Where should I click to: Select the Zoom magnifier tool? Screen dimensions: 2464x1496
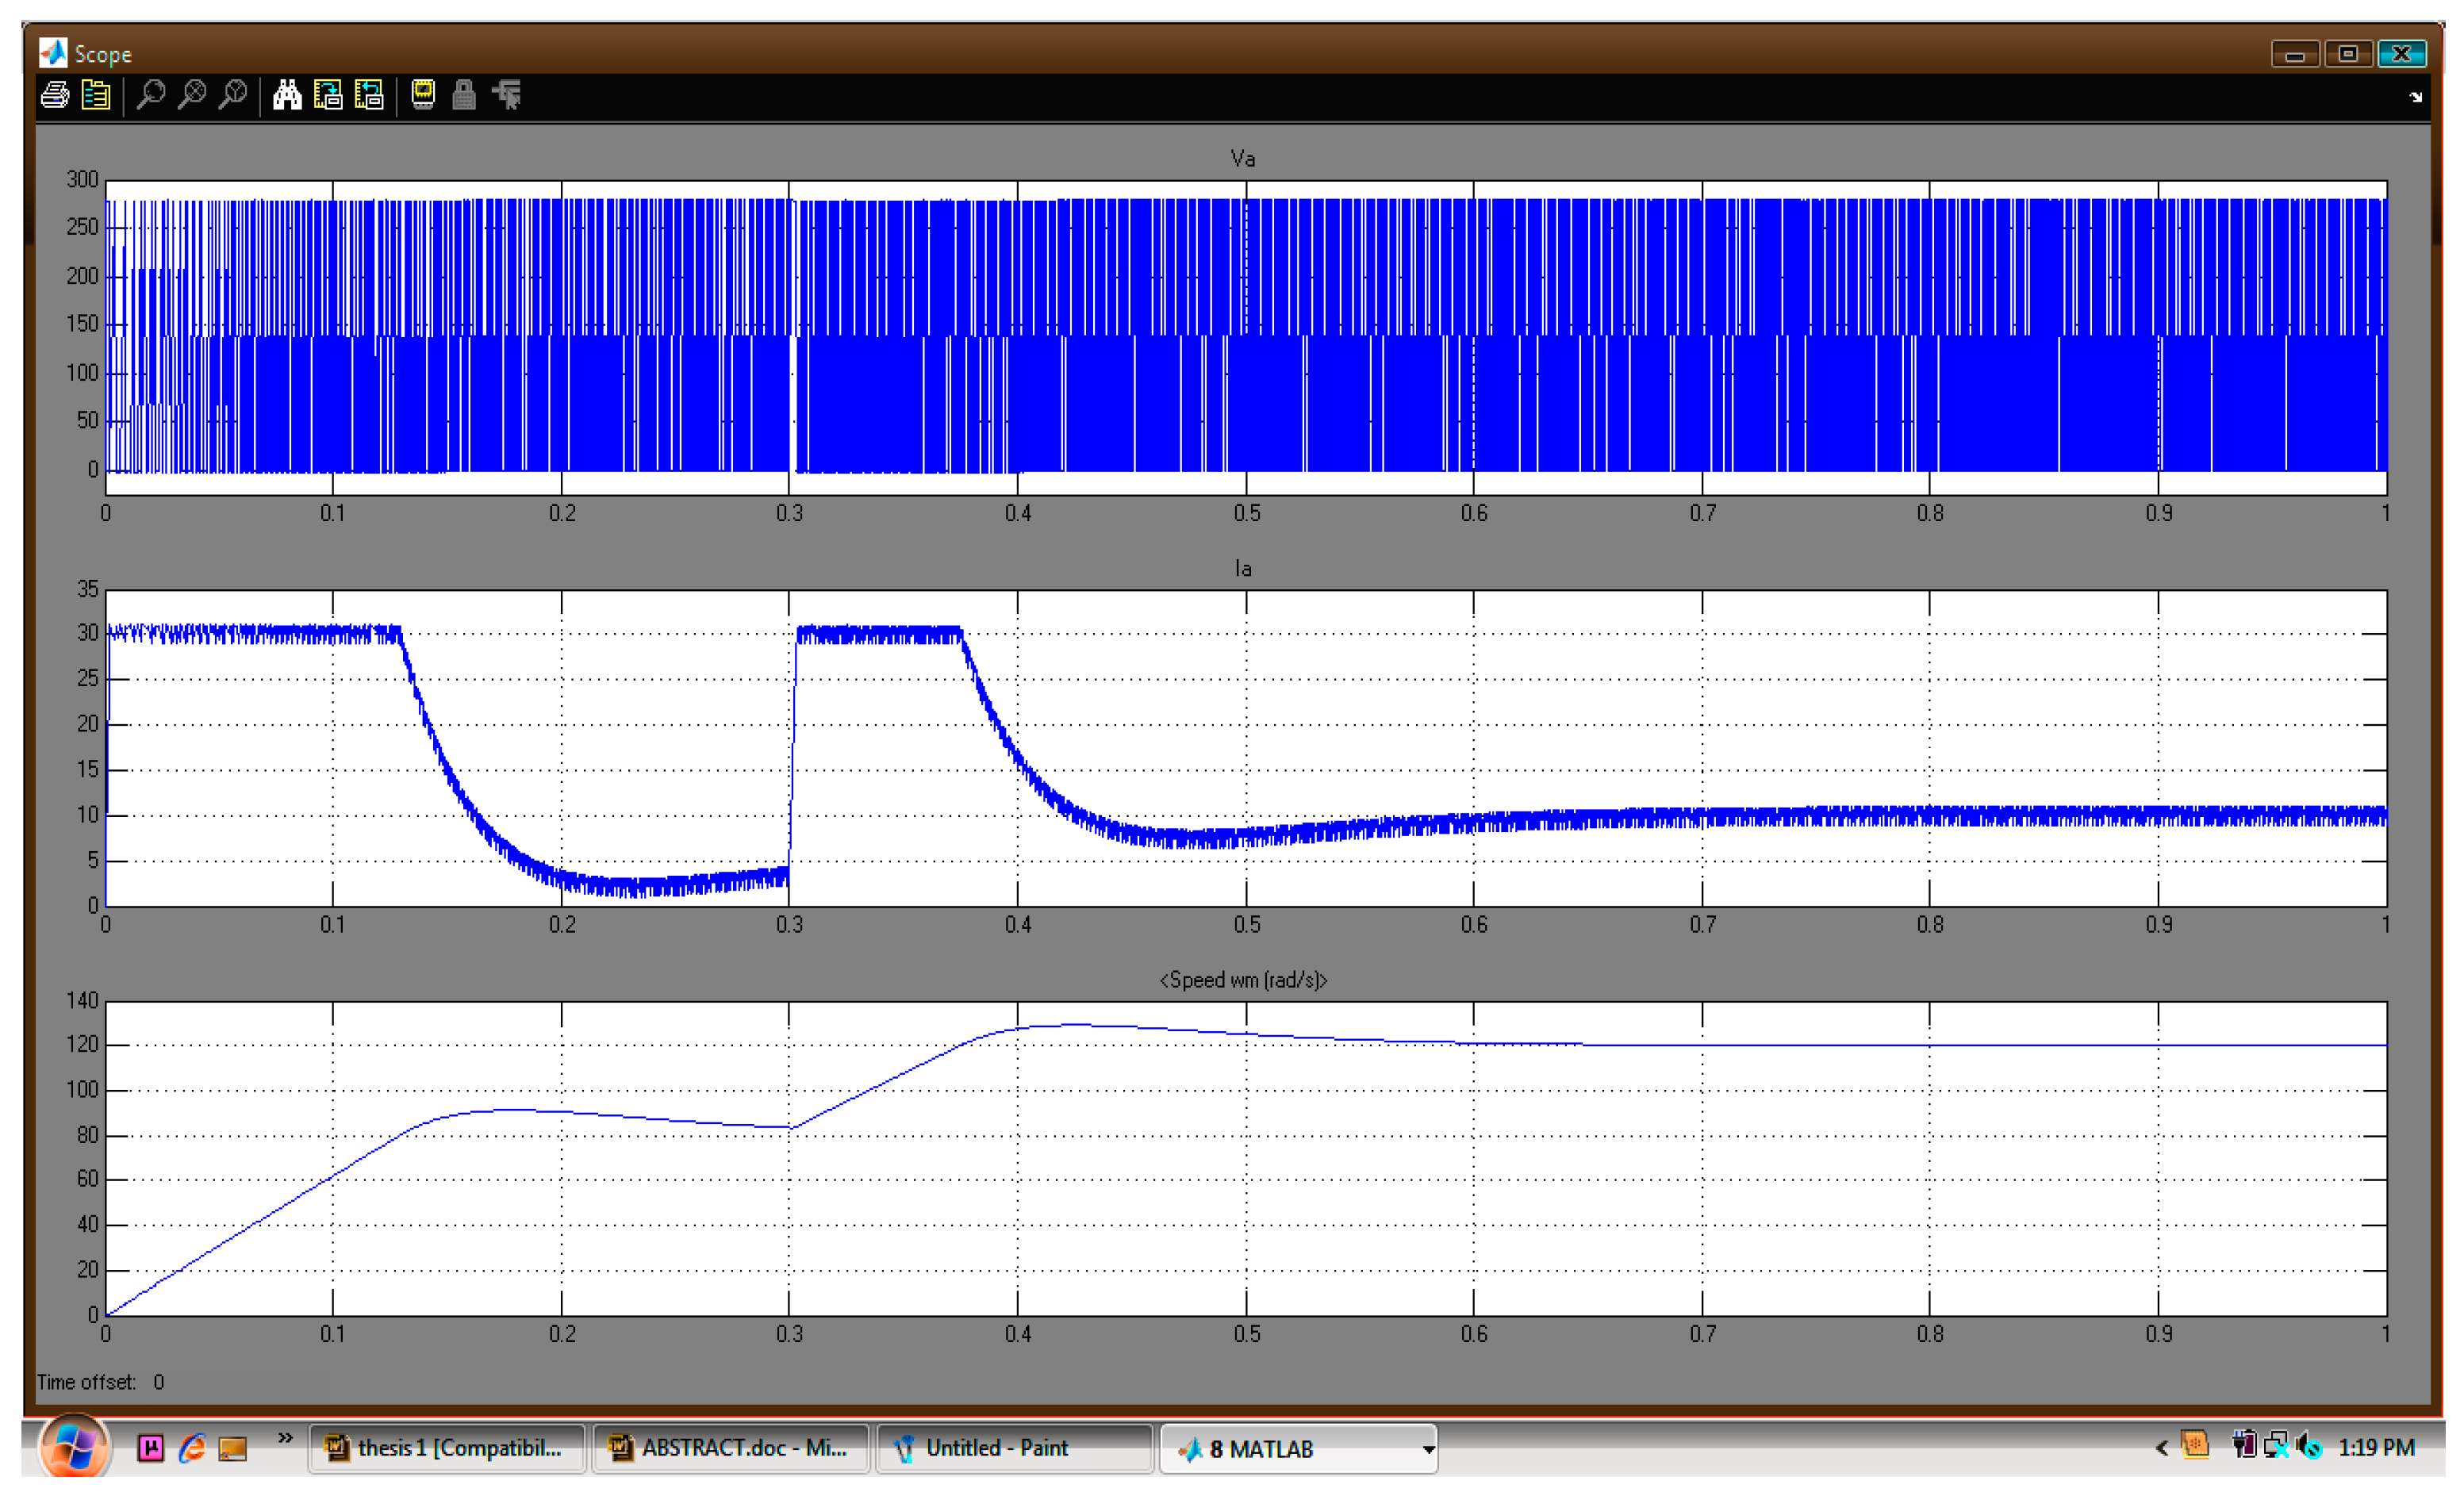[x=151, y=96]
